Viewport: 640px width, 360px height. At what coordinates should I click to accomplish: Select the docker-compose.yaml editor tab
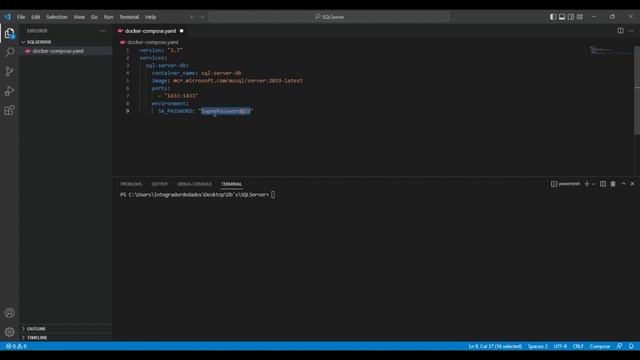[x=150, y=31]
